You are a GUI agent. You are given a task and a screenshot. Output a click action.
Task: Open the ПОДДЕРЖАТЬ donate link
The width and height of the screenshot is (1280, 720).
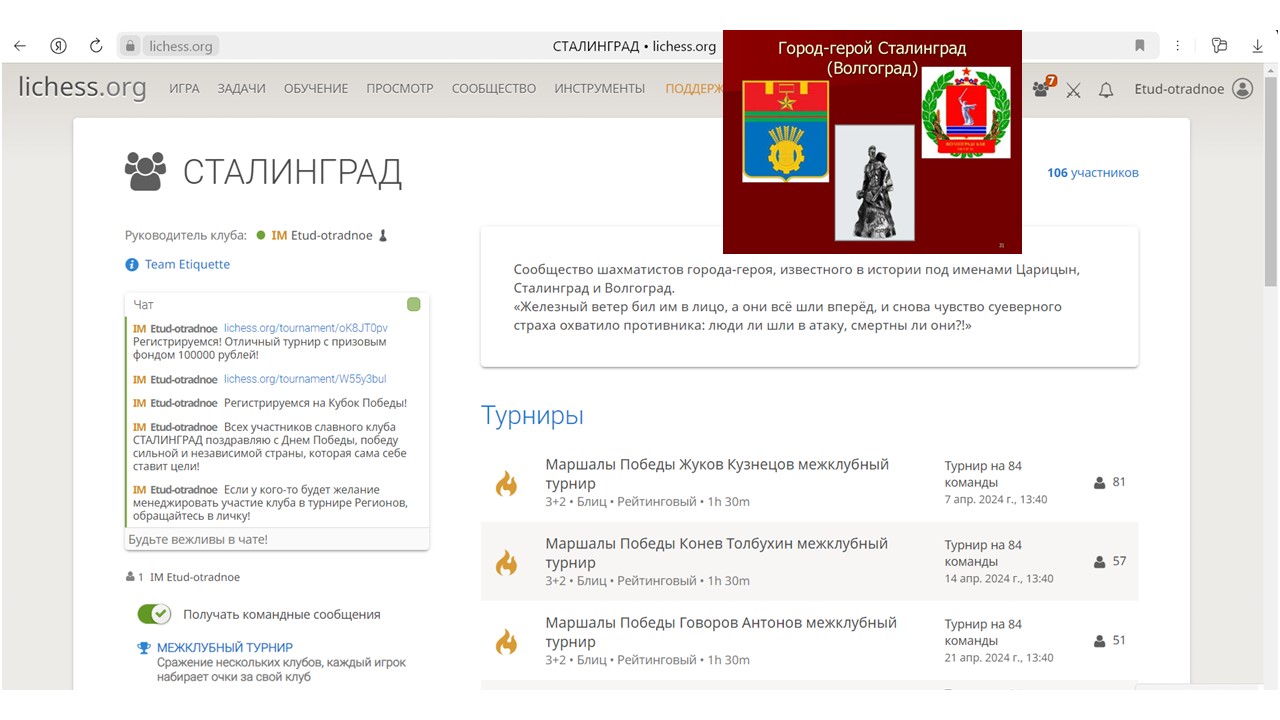pyautogui.click(x=694, y=88)
